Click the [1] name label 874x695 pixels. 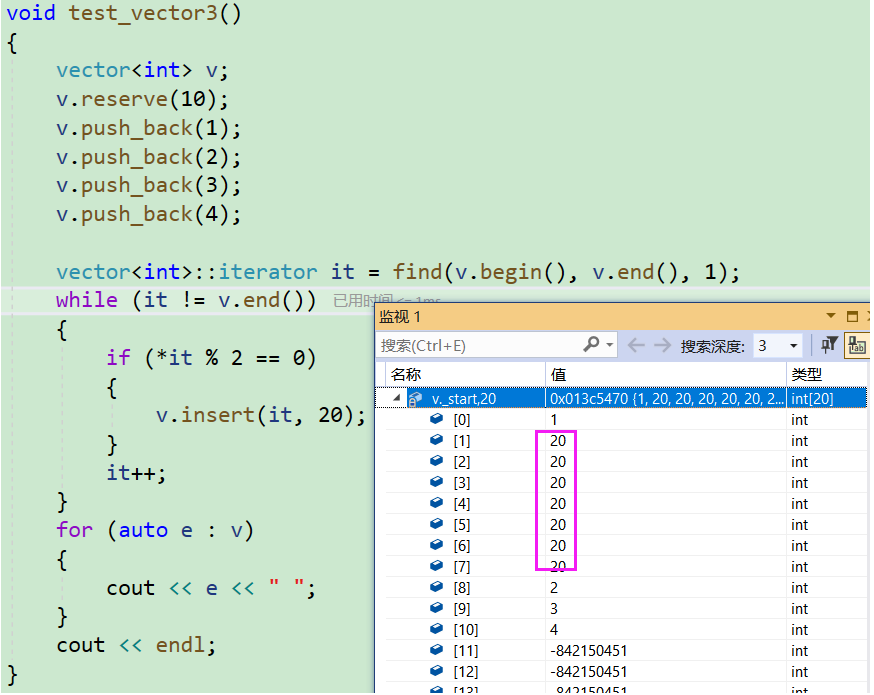pos(462,441)
